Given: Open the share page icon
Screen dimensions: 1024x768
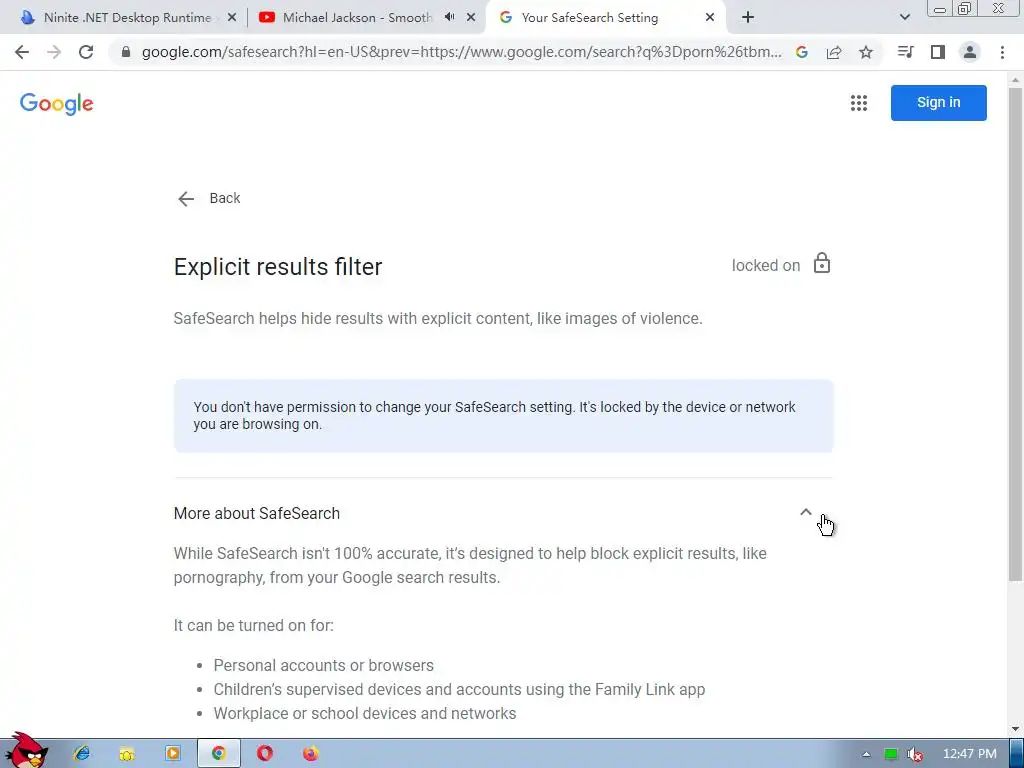Looking at the screenshot, I should (834, 52).
